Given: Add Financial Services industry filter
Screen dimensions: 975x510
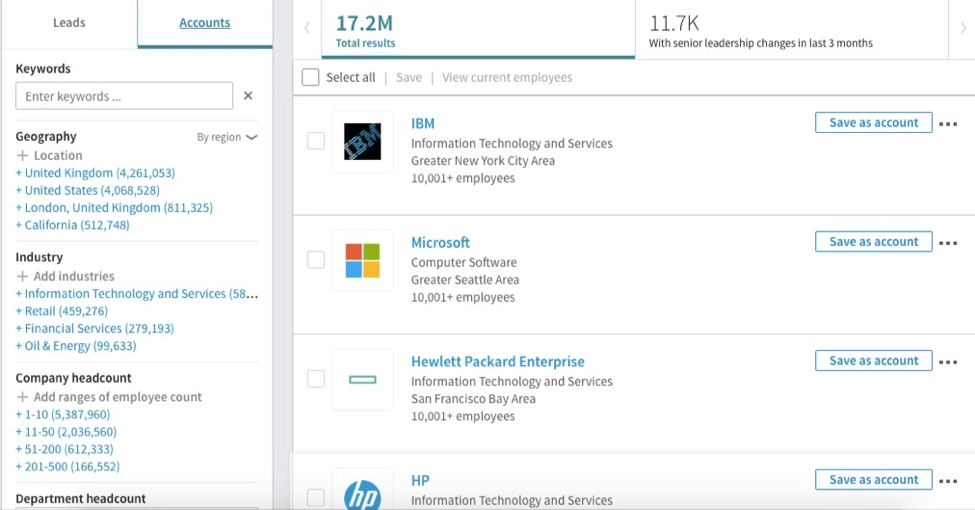Looking at the screenshot, I should 95,328.
